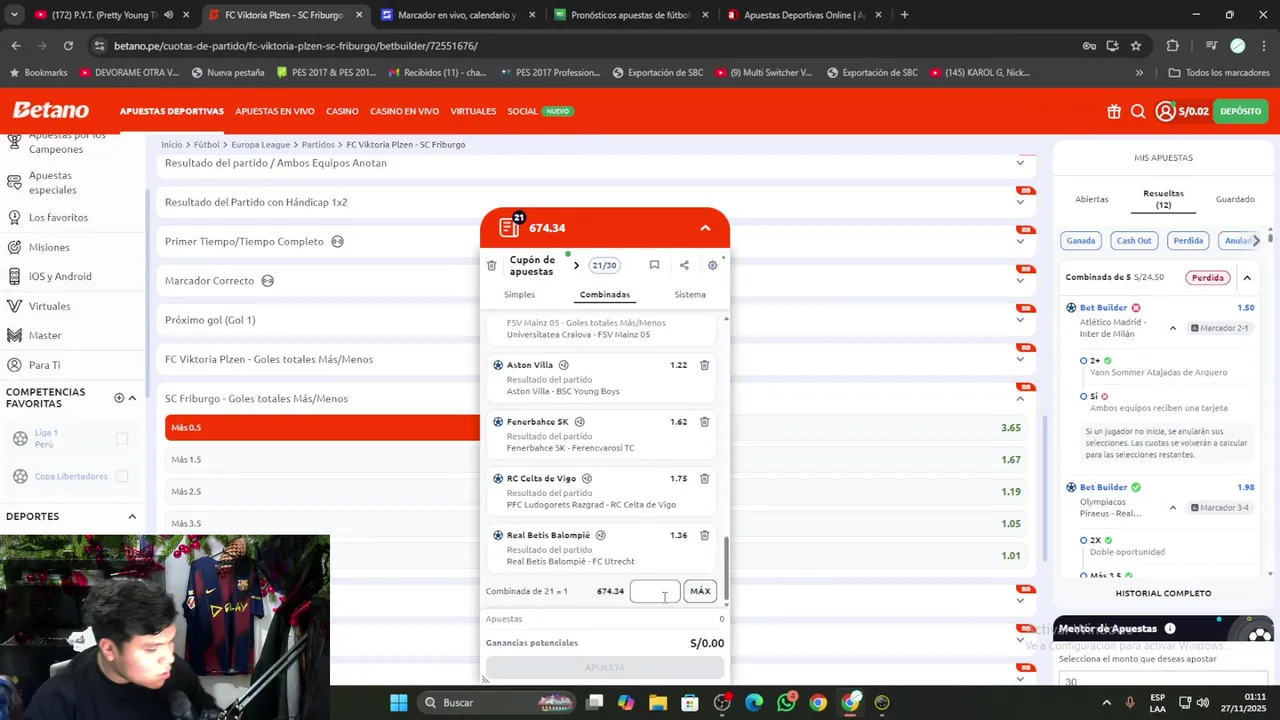Screen dimensions: 1280x720
Task: Open Microsoft Edge from taskbar
Action: coord(754,702)
